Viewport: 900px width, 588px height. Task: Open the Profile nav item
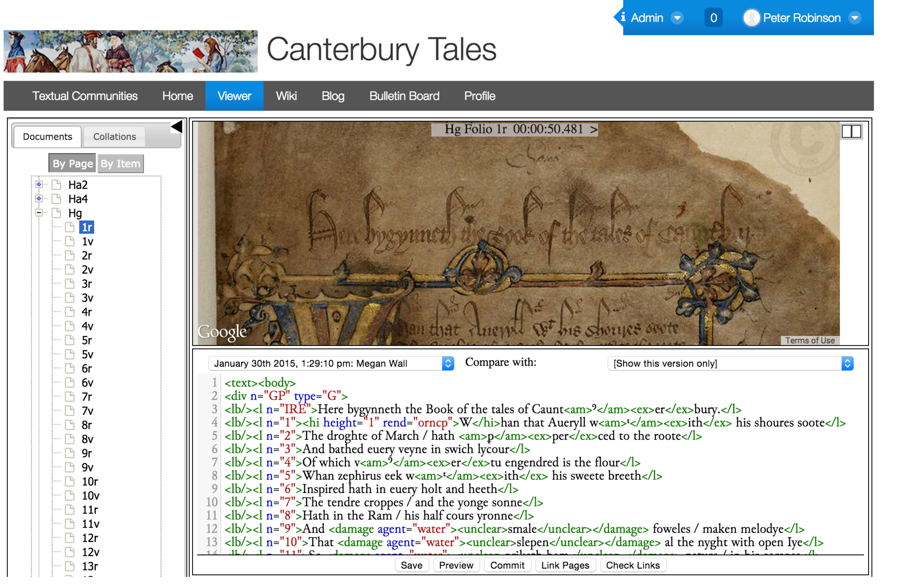pyautogui.click(x=480, y=96)
